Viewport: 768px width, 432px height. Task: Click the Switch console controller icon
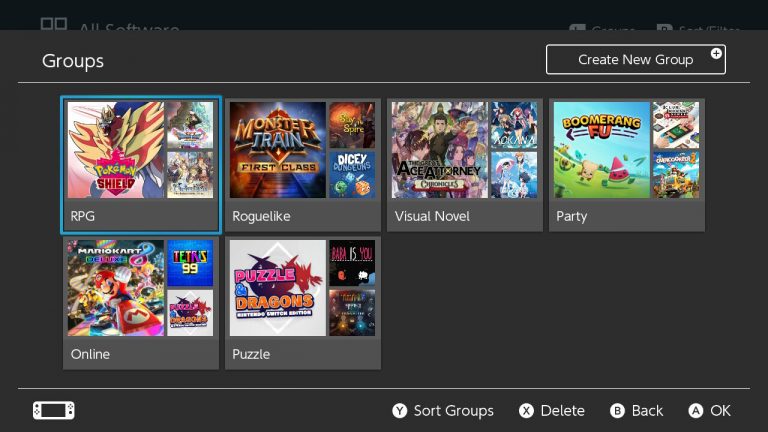pos(54,410)
